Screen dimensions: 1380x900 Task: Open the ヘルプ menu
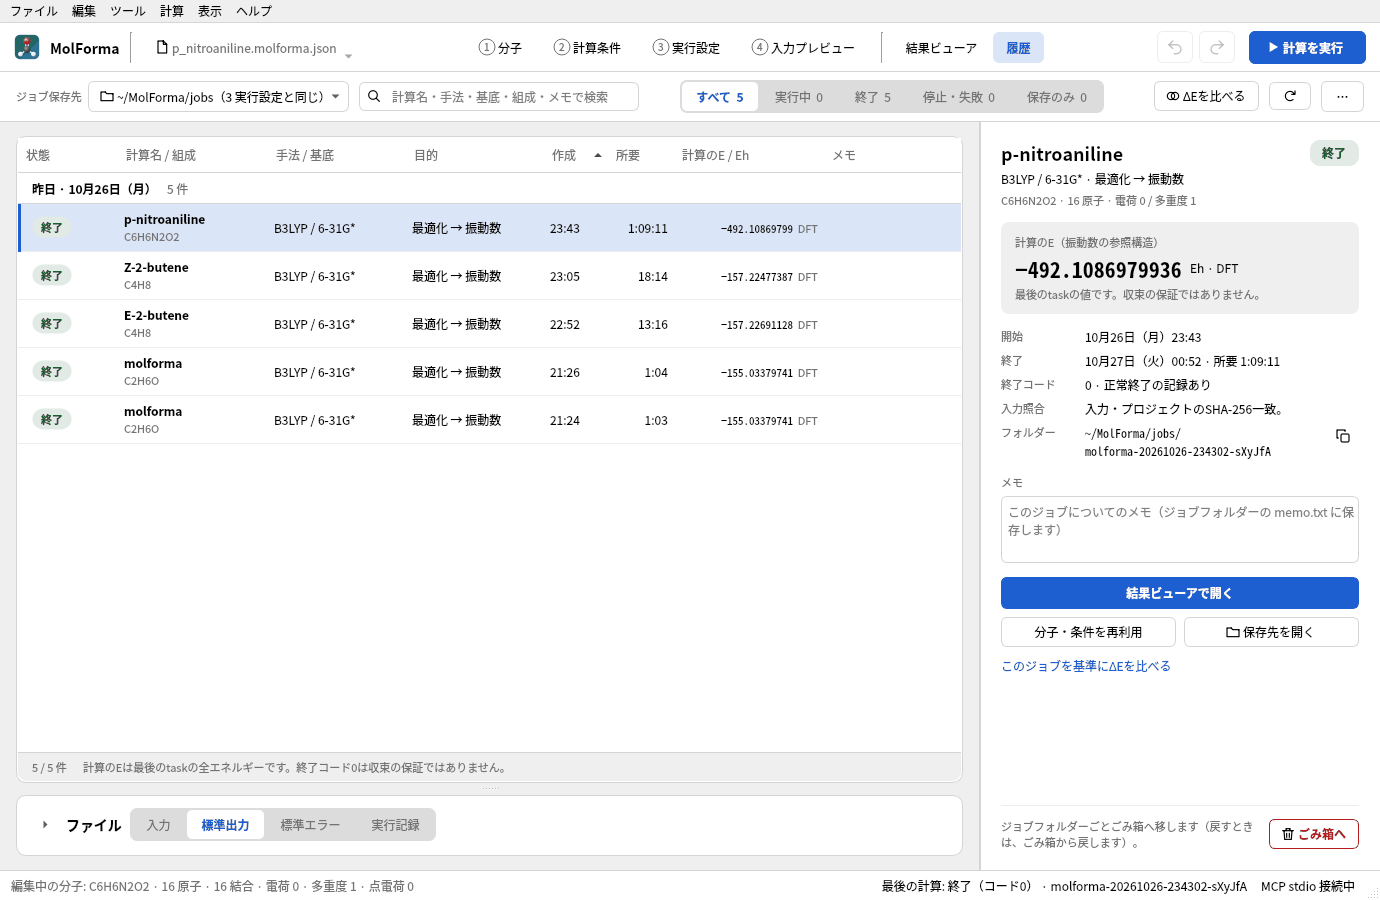[254, 11]
